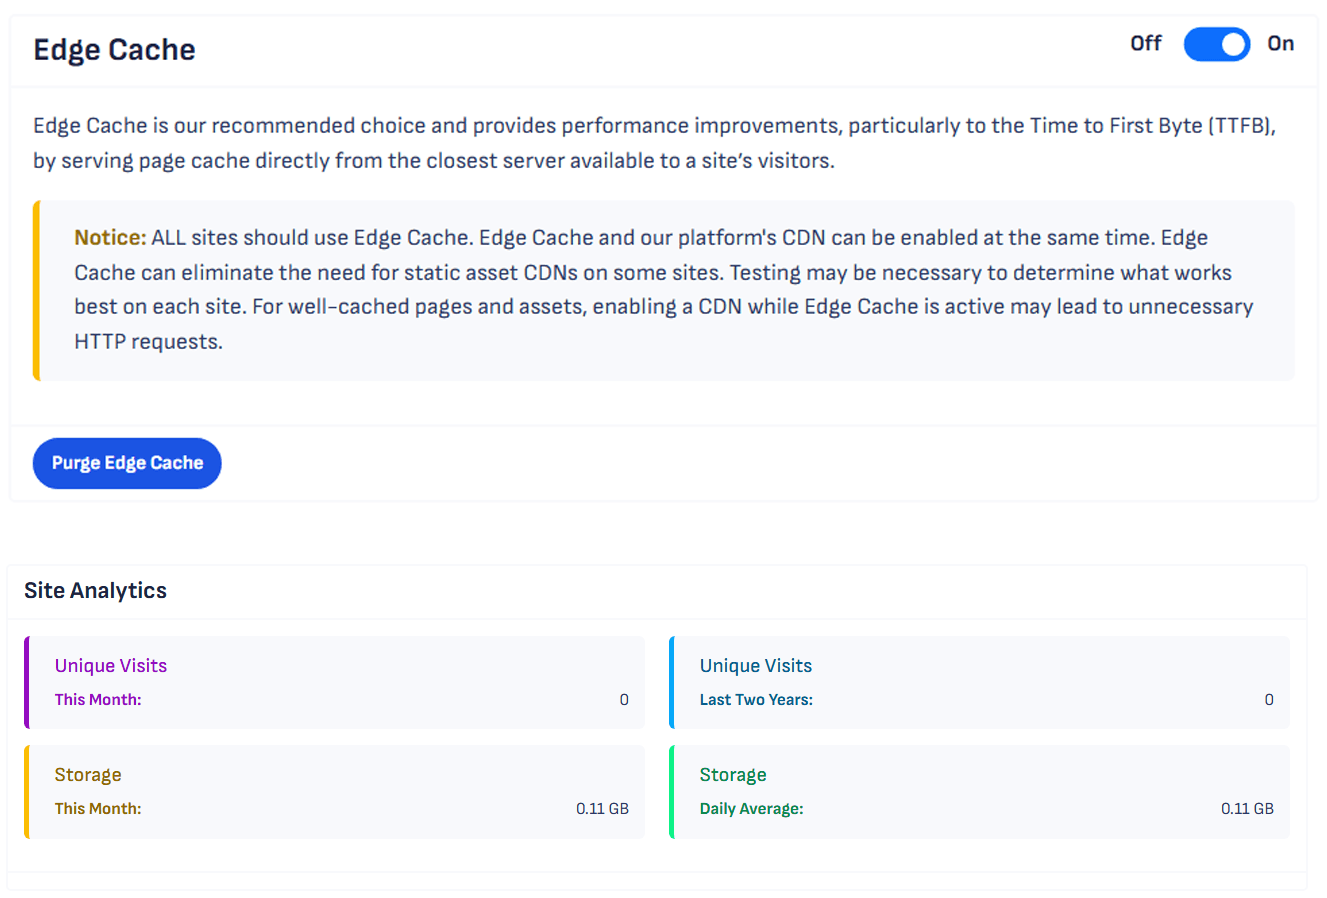The width and height of the screenshot is (1327, 898).
Task: Select the blue Unique Visits card title
Action: point(755,666)
